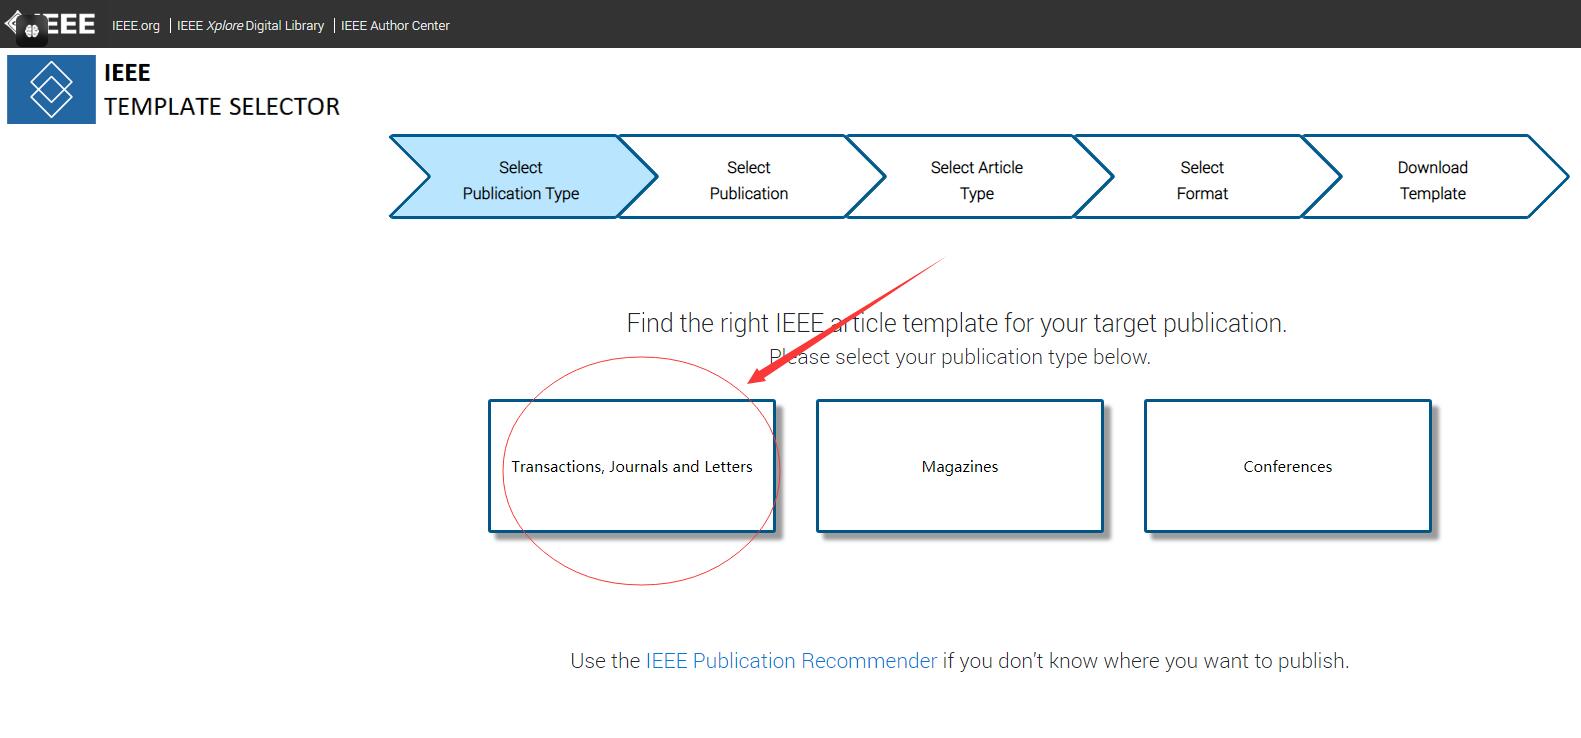The height and width of the screenshot is (738, 1581).
Task: Click the IEEE Template Selector diamond logo
Action: tap(51, 90)
